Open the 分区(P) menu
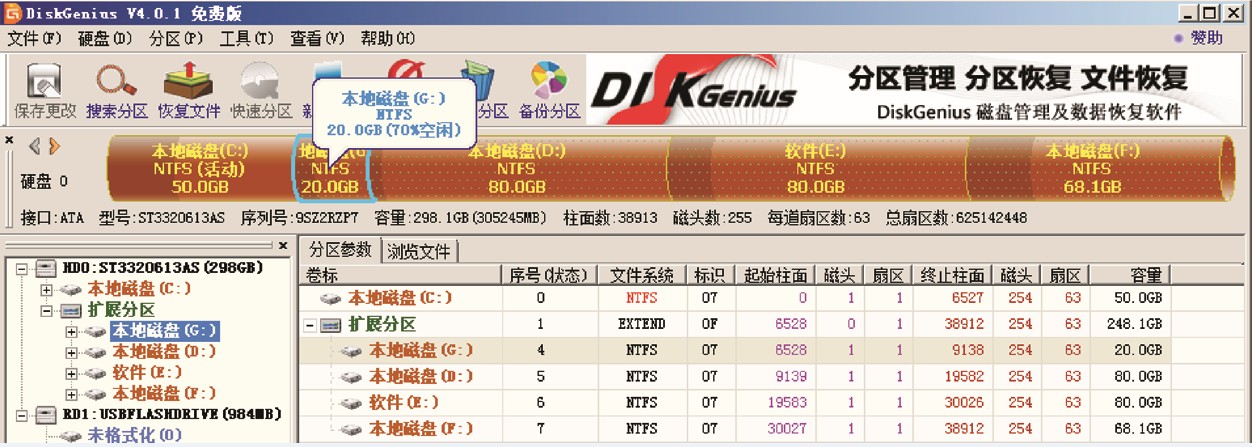Screen dimensions: 1252x447 [x=176, y=38]
